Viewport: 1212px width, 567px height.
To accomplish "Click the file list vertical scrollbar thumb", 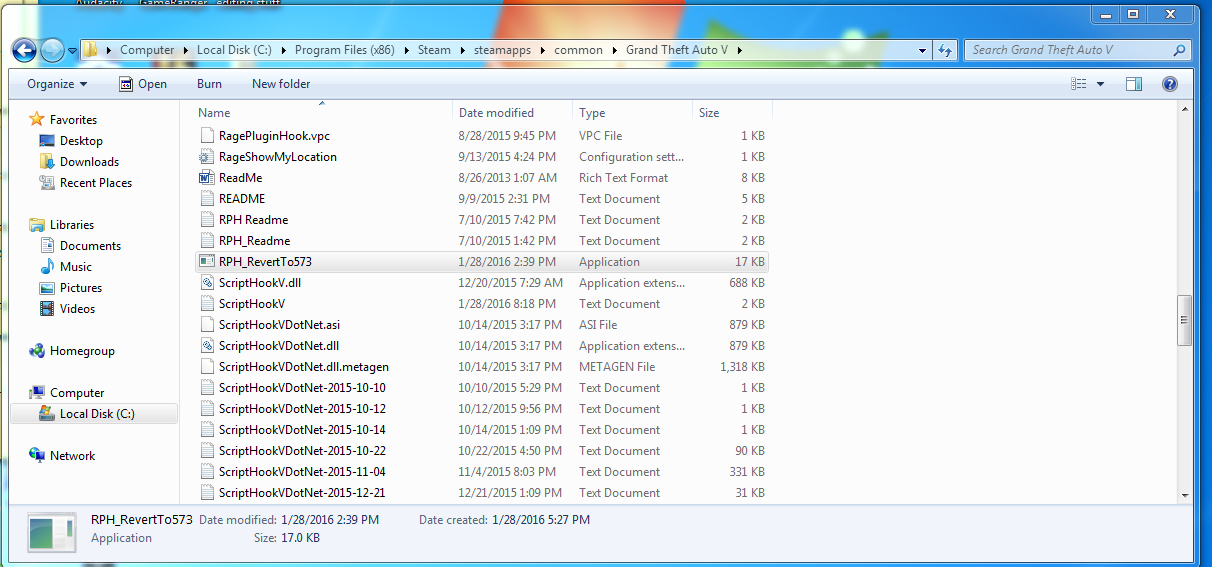I will tap(1185, 320).
